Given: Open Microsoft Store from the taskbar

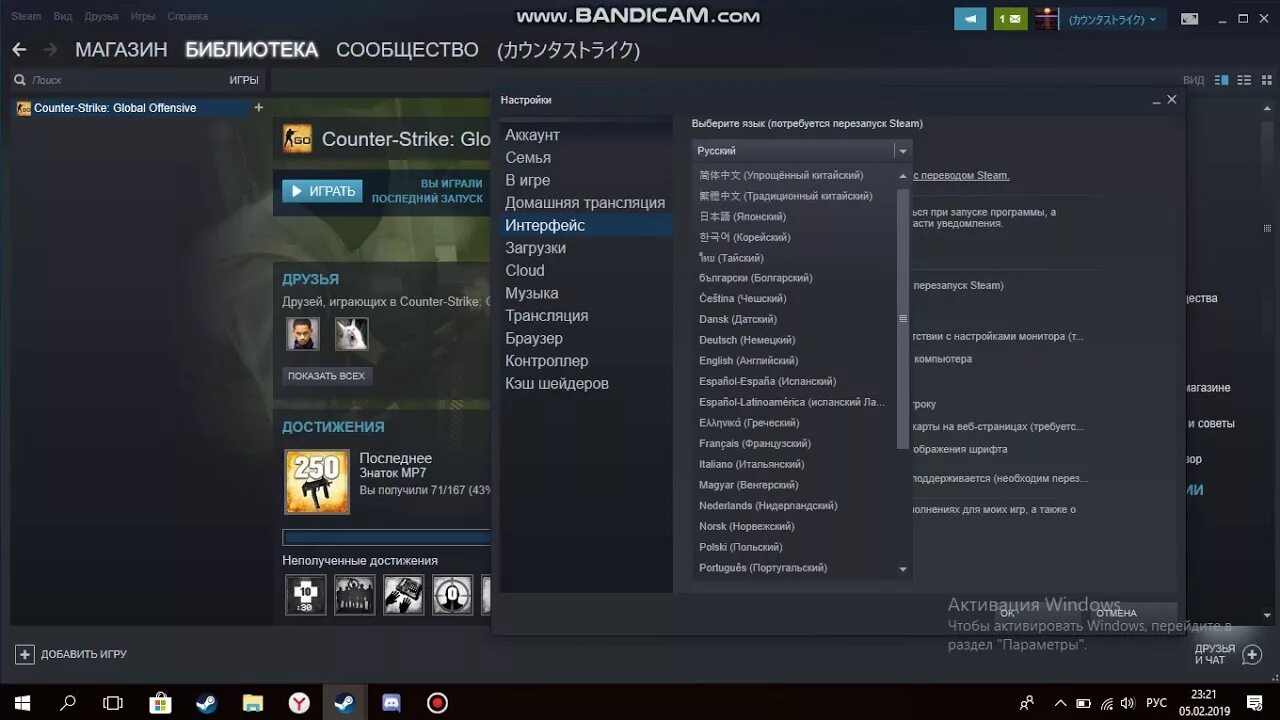Looking at the screenshot, I should click(x=160, y=703).
